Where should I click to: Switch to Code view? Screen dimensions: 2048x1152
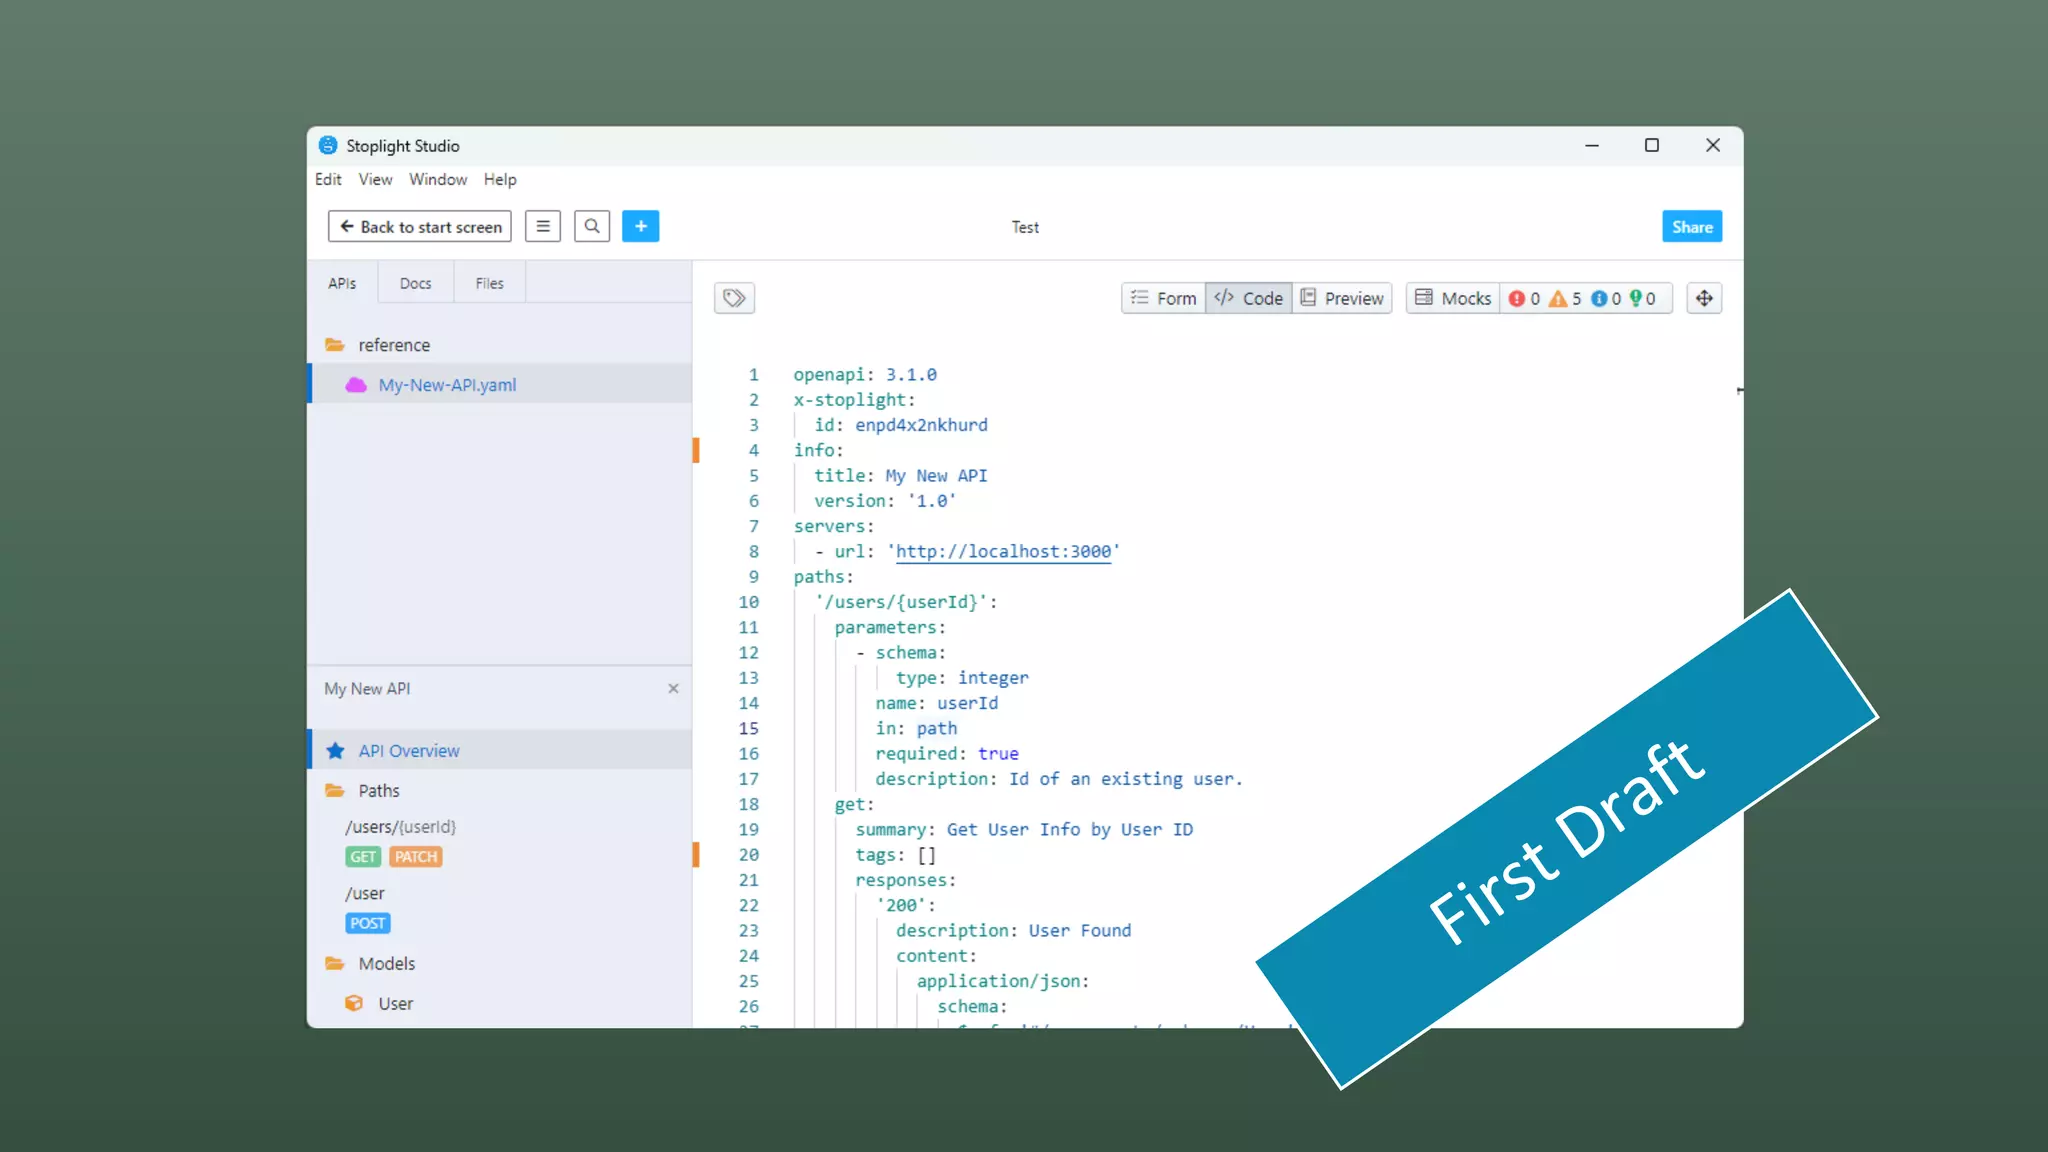pyautogui.click(x=1249, y=298)
